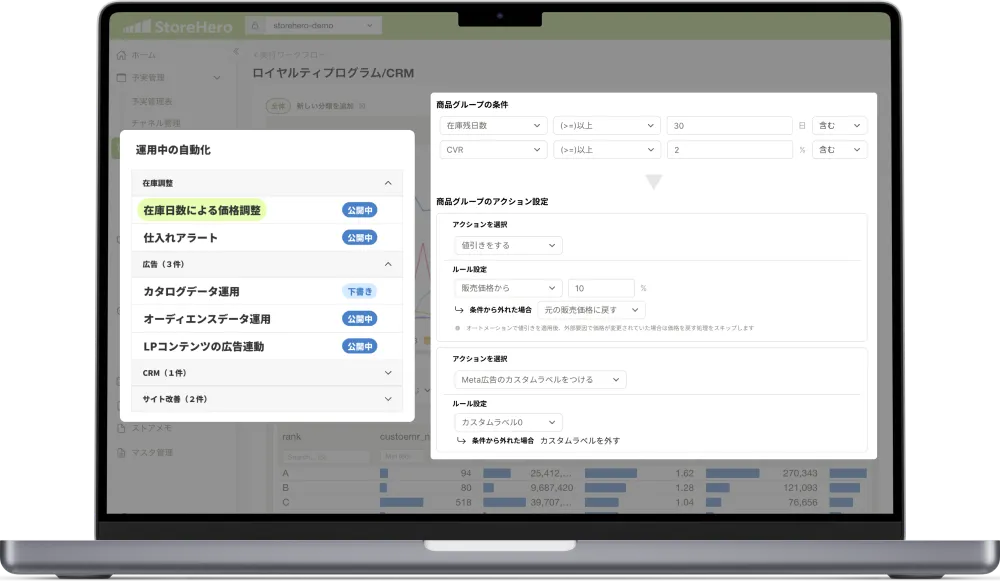Select the LPコンテンツの広告連動 automation

(x=202, y=346)
